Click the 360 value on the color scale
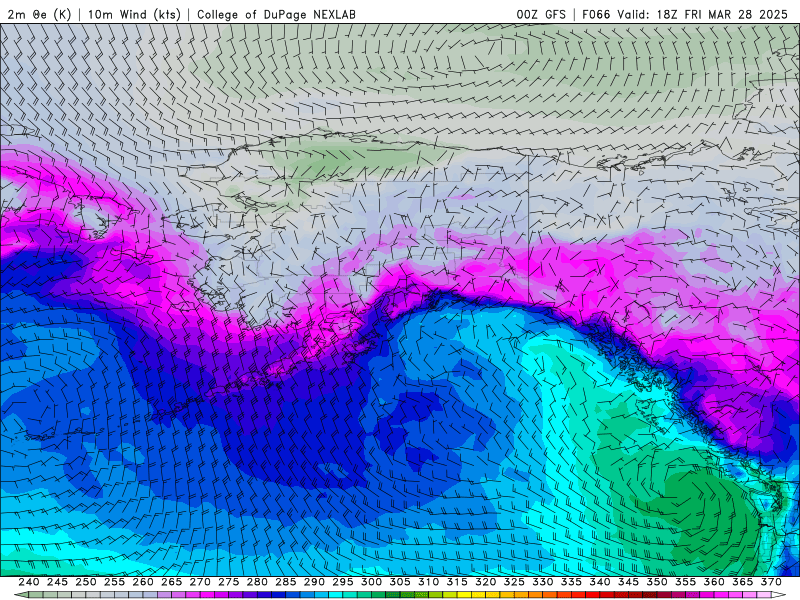800x600 pixels. (x=714, y=582)
